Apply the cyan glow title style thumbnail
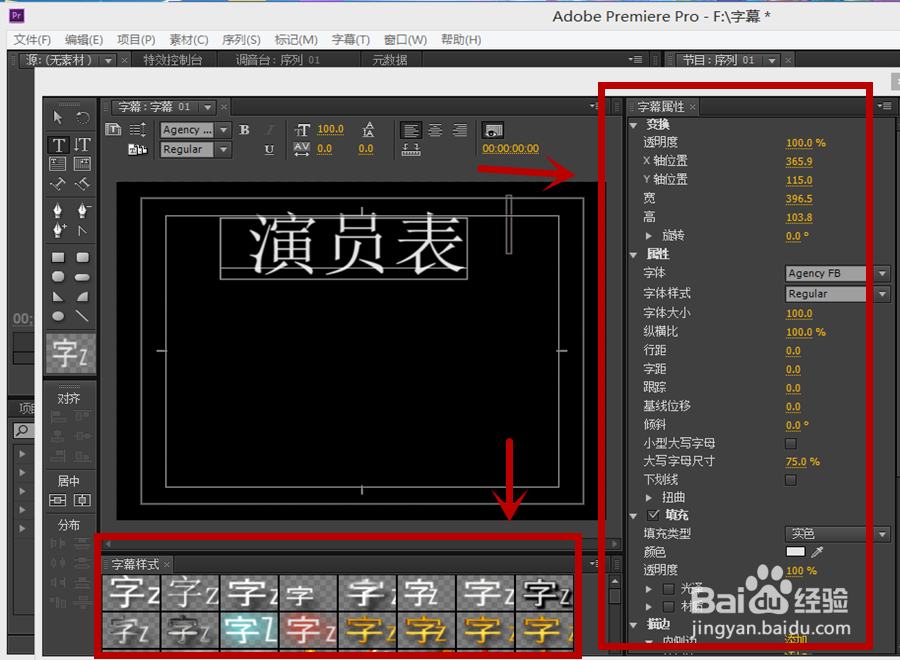 [x=249, y=630]
